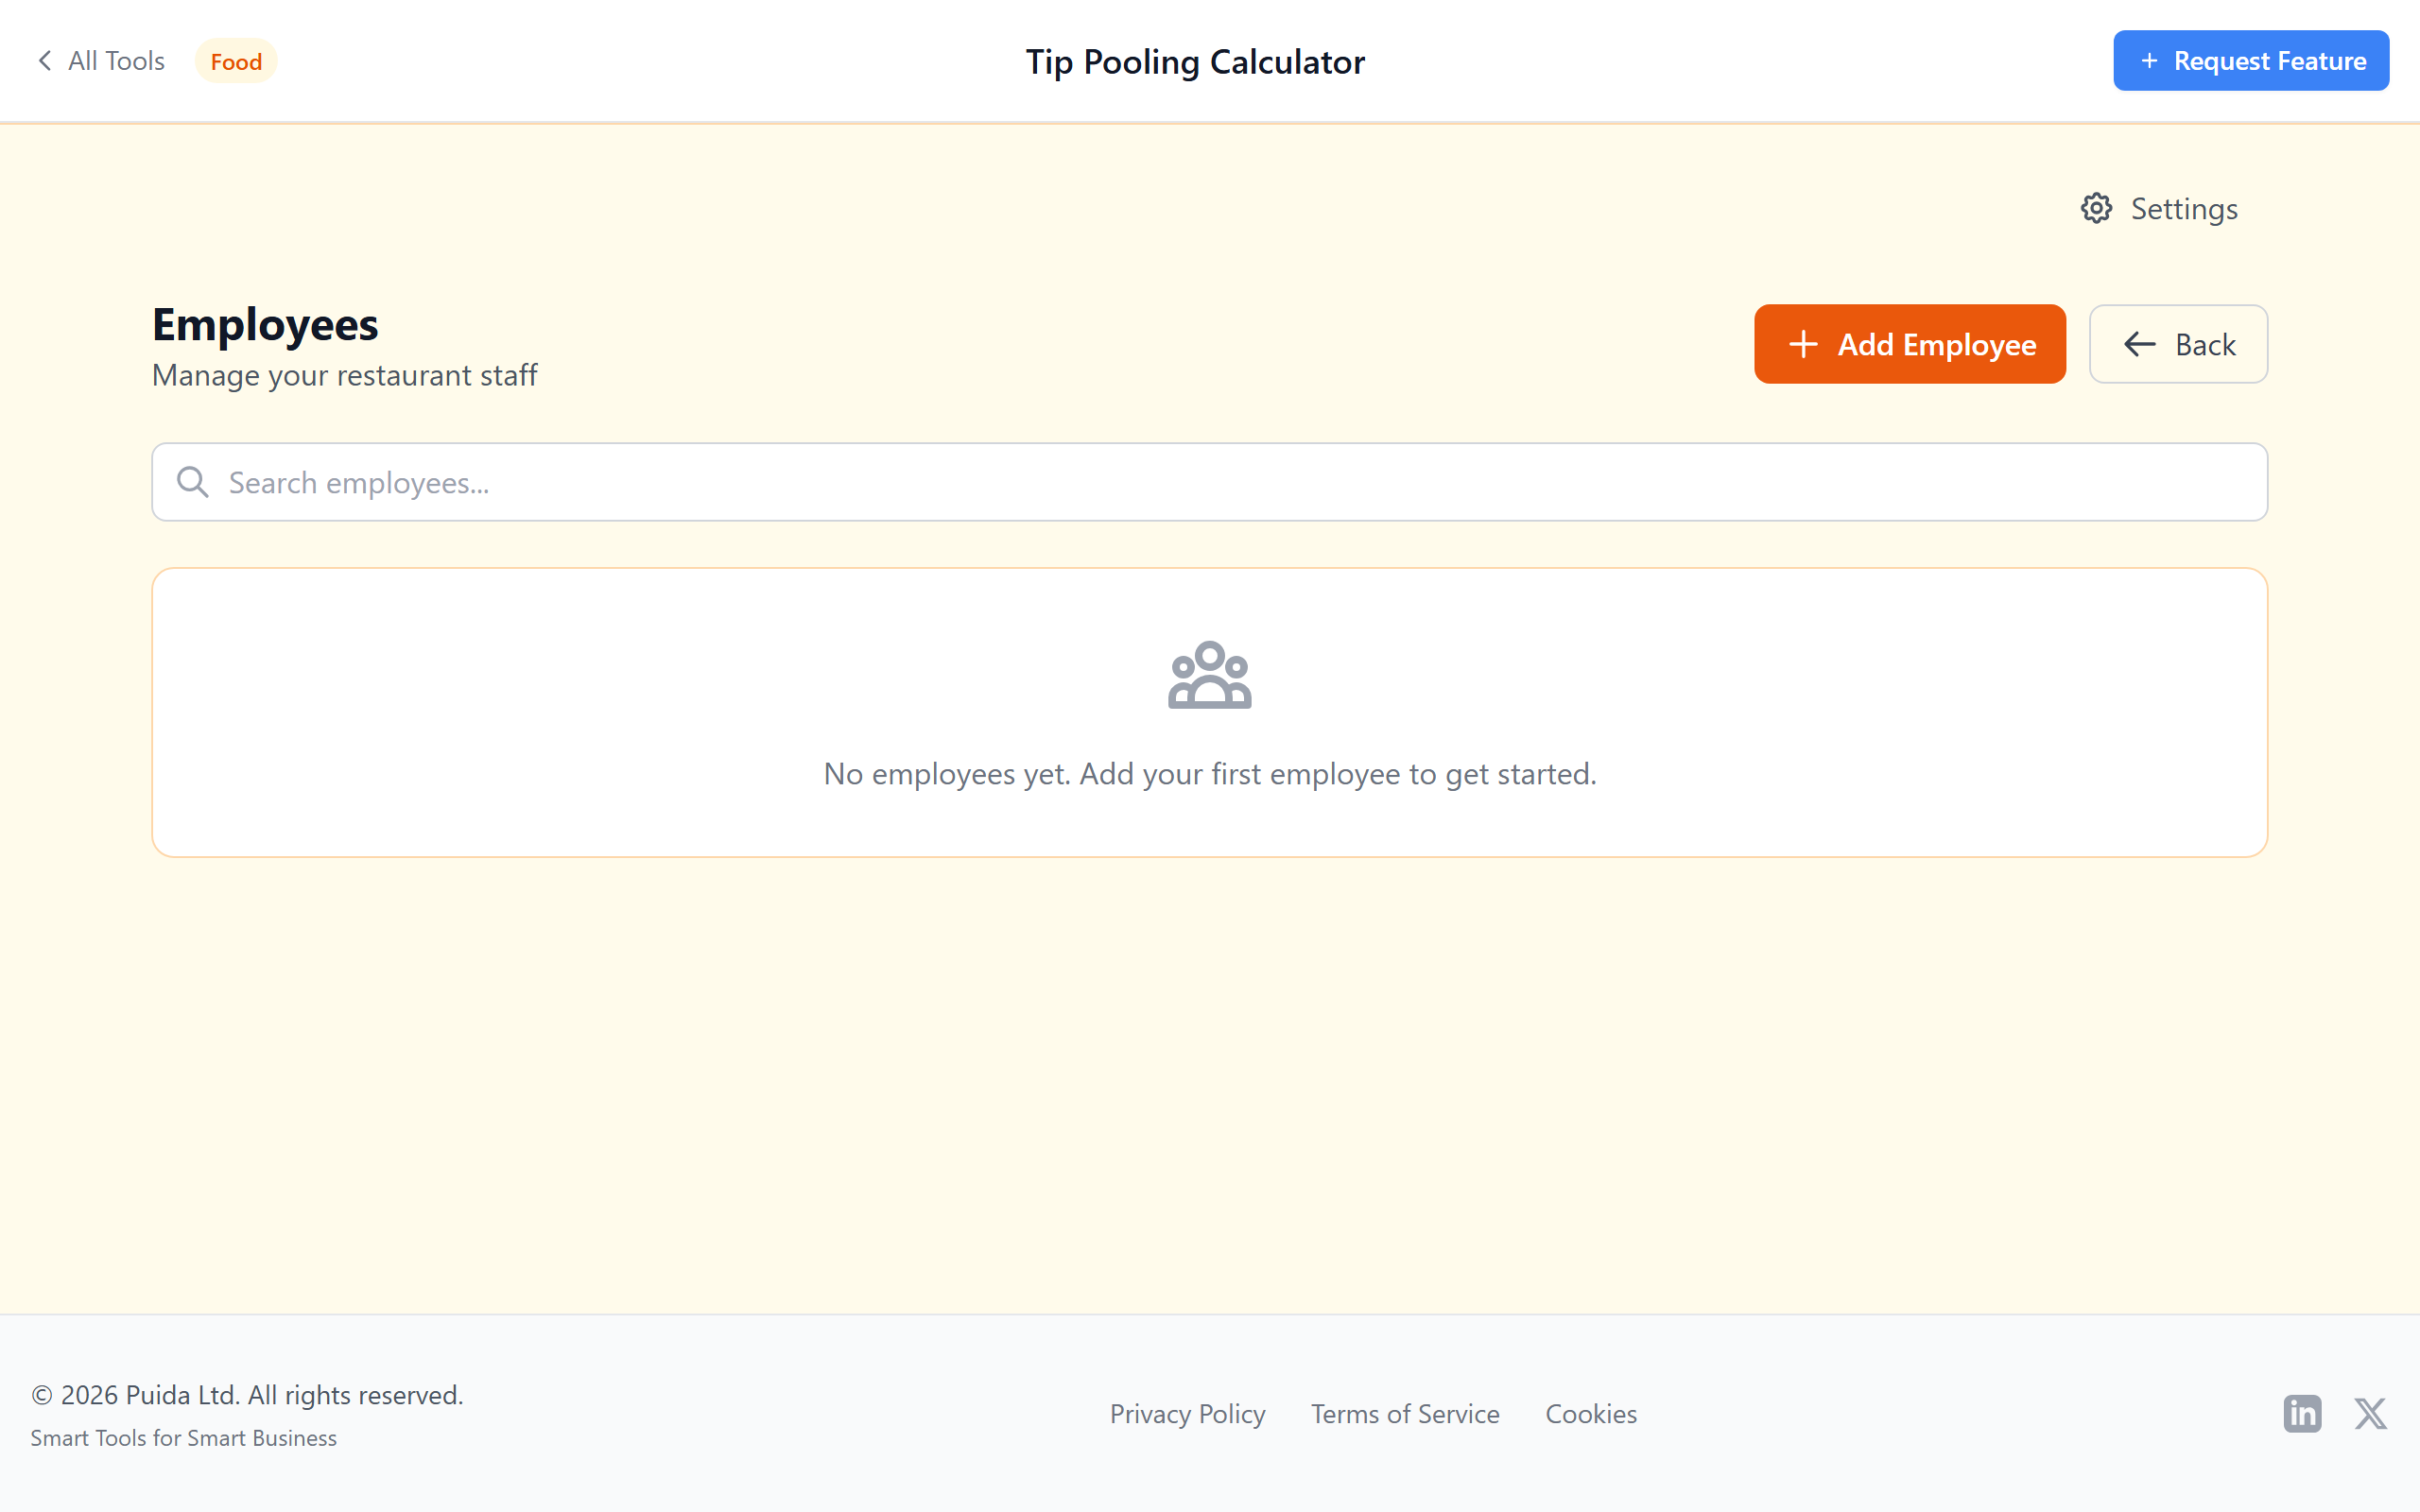The width and height of the screenshot is (2420, 1512).
Task: Click the X (Twitter) icon in the footer
Action: (x=2371, y=1413)
